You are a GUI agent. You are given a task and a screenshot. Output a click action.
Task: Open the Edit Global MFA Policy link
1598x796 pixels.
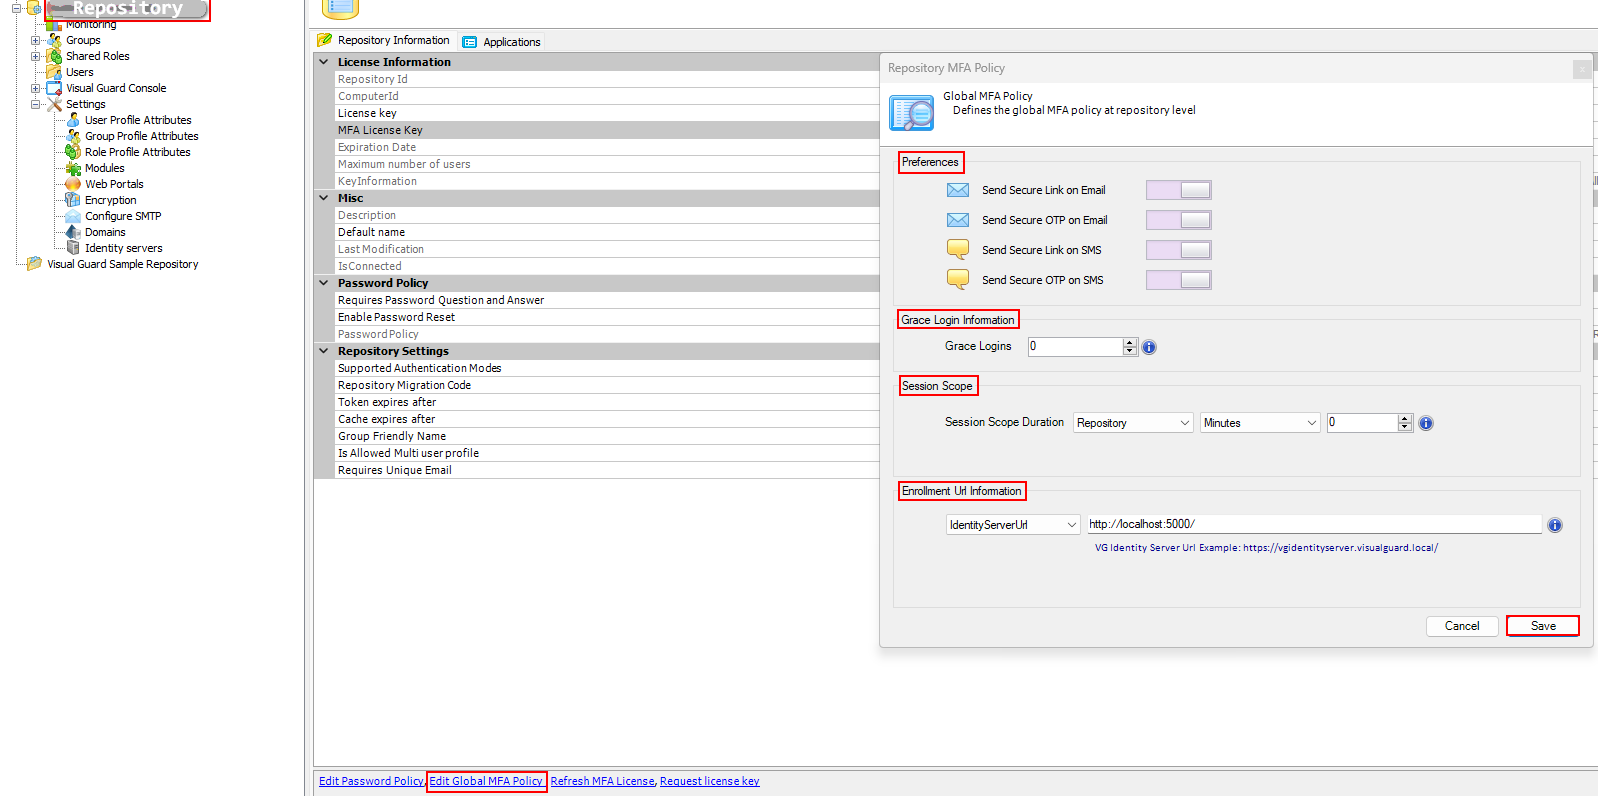[x=486, y=782]
